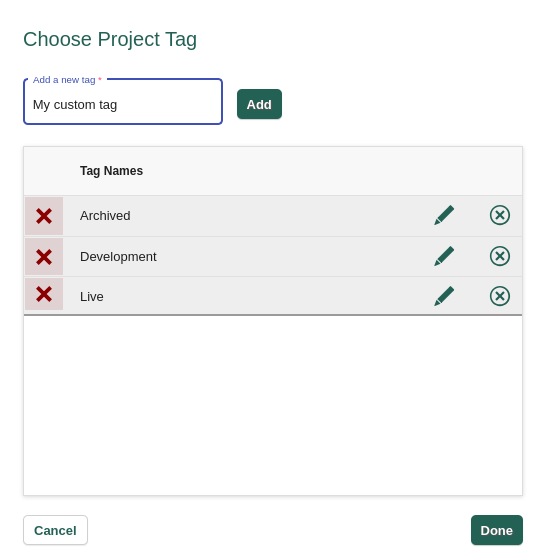Screen dimensions: 542x560
Task: Delete the Archived tag using circled X
Action: [x=500, y=215]
